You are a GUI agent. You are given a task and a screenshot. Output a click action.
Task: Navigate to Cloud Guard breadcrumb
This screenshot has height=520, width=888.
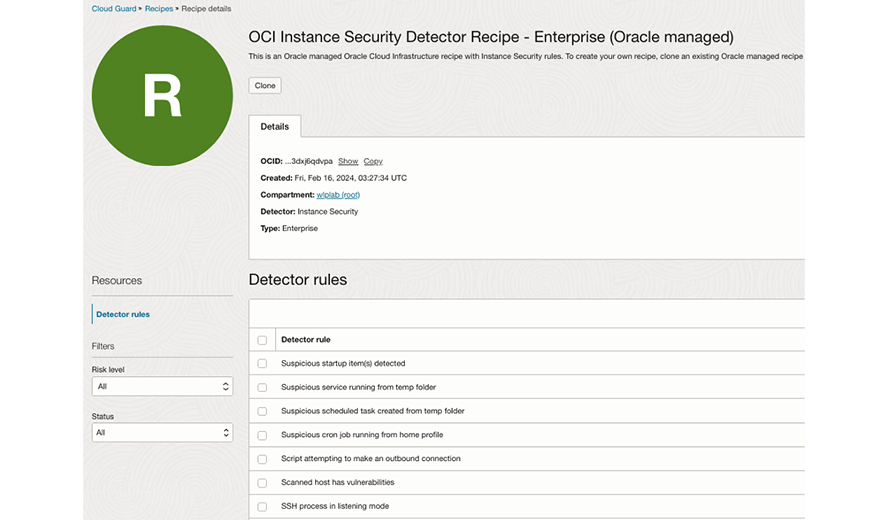[113, 8]
